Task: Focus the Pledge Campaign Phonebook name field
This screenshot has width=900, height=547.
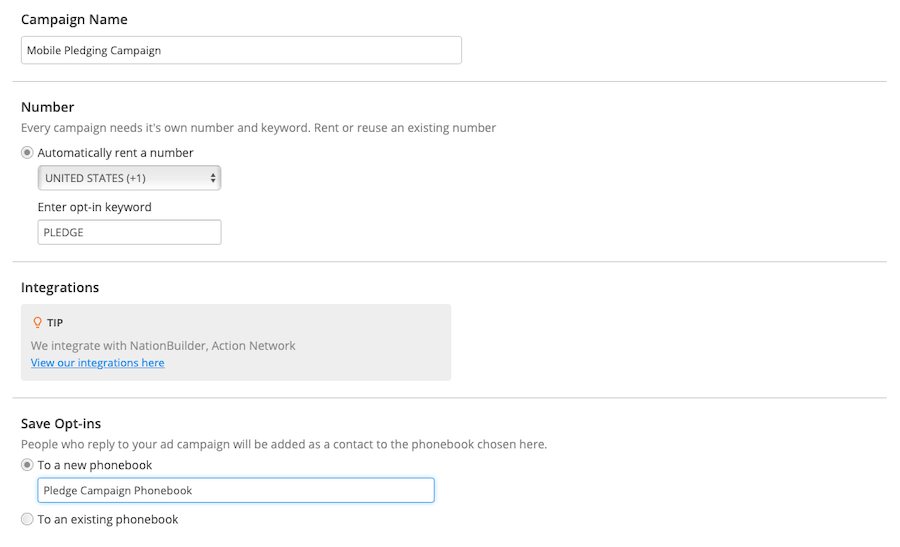Action: 236,491
